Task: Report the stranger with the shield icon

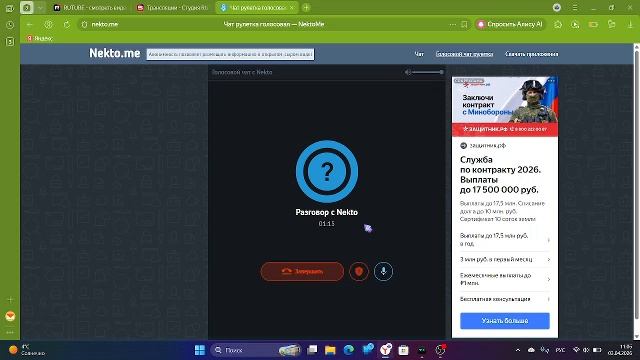Action: coord(359,271)
